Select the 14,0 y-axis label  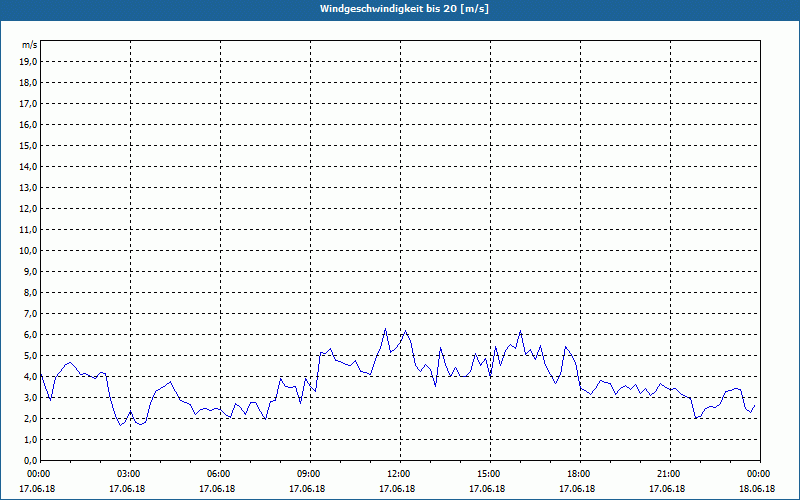point(28,166)
